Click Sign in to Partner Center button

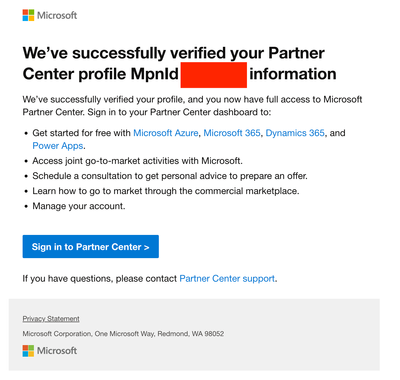coord(91,247)
